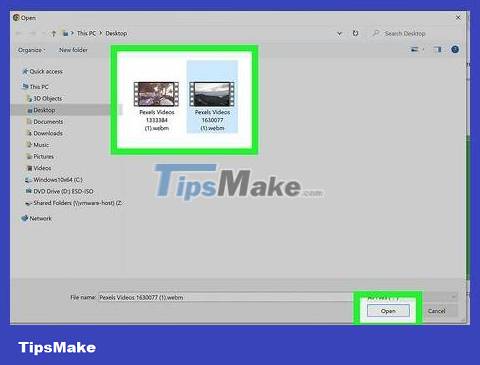Image resolution: width=480 pixels, height=365 pixels.
Task: Click the DVD Drive disc icon
Action: (29, 191)
